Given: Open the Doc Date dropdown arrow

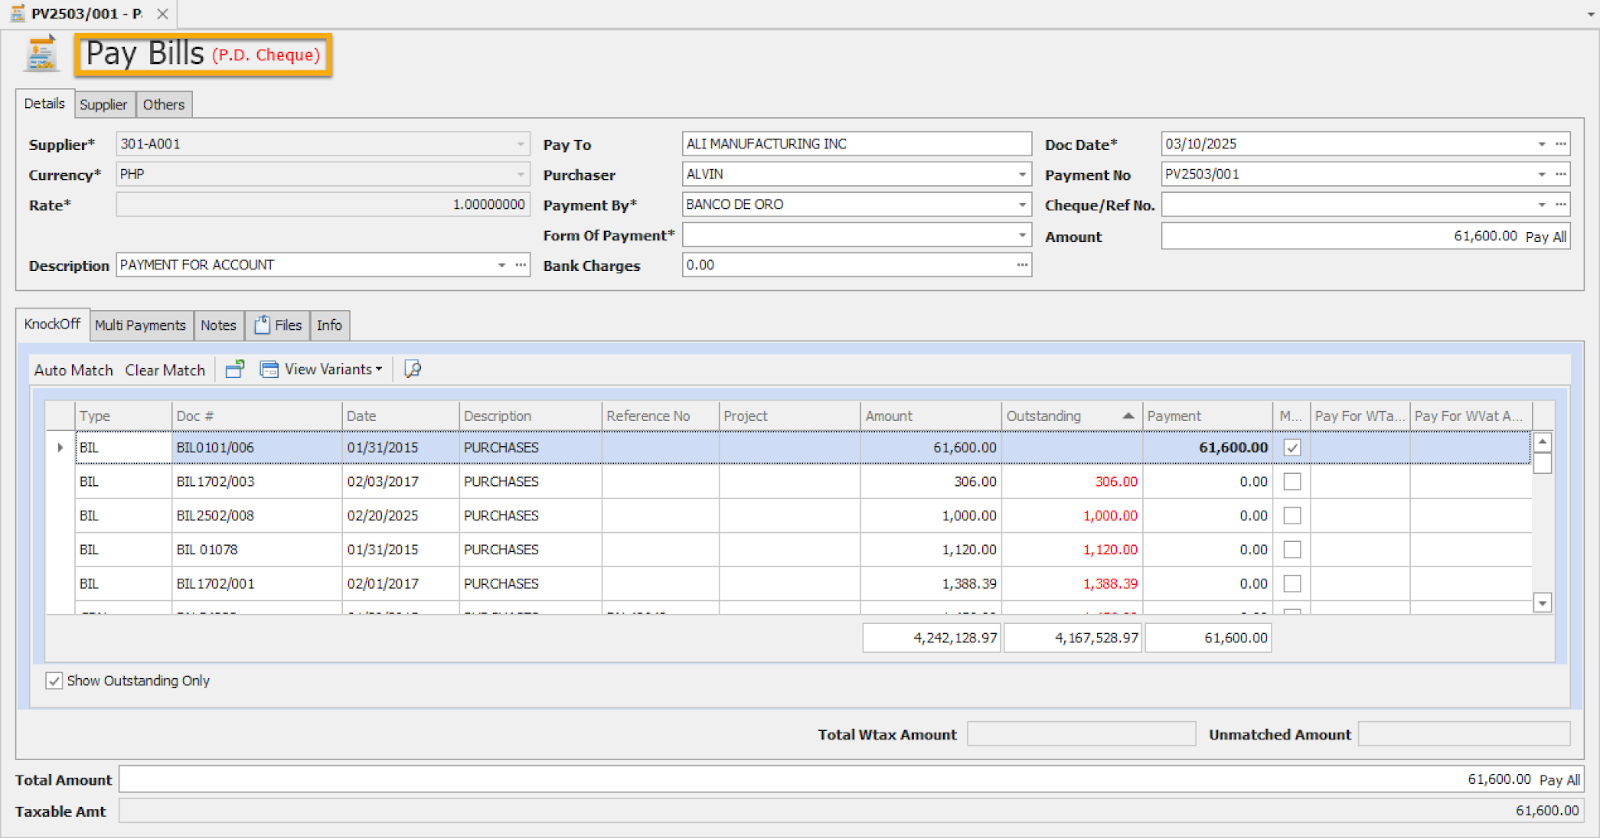Looking at the screenshot, I should (x=1542, y=144).
